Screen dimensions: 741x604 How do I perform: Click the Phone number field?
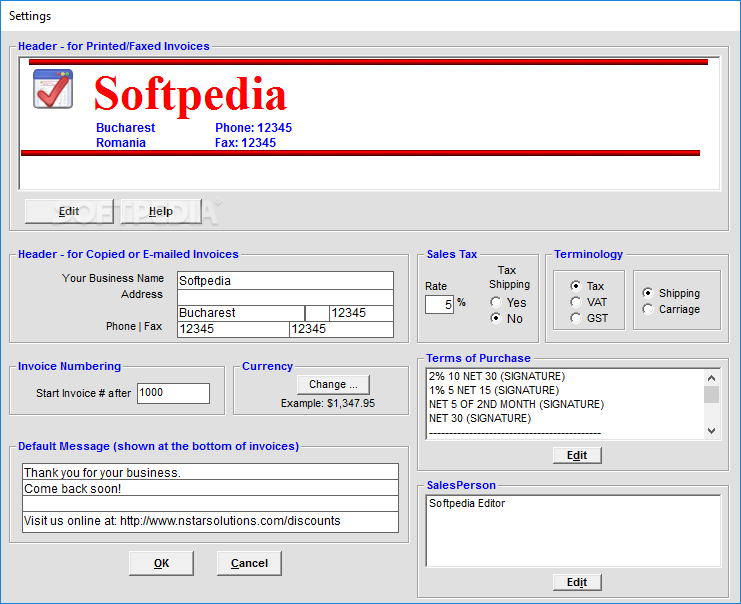(233, 329)
